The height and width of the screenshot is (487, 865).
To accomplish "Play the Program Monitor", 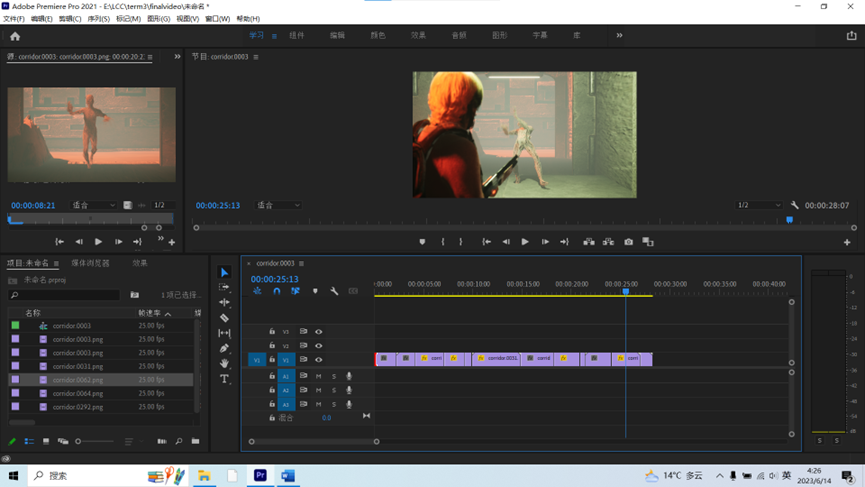I will coord(525,242).
